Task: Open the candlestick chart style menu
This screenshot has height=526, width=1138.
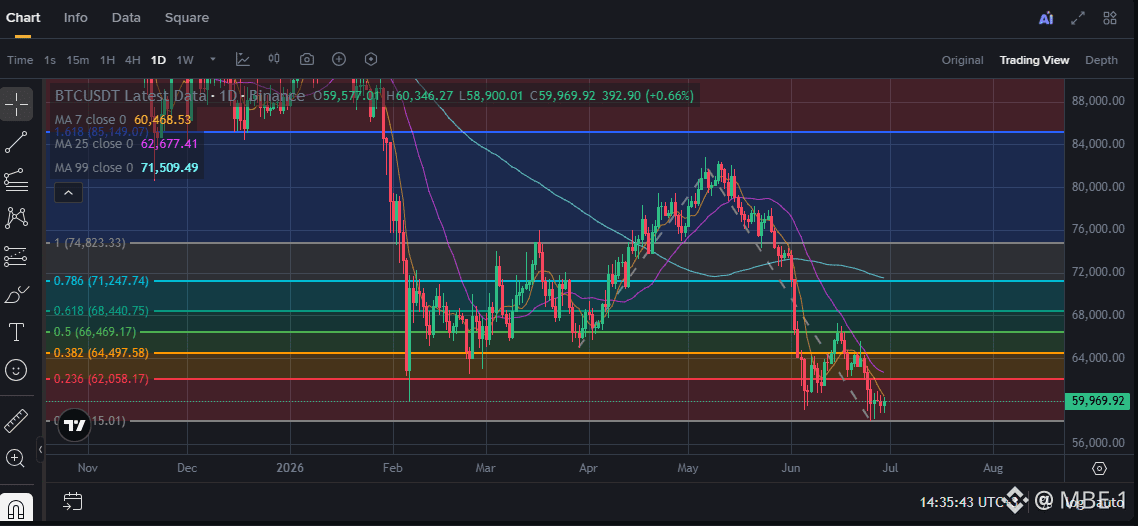Action: click(274, 59)
